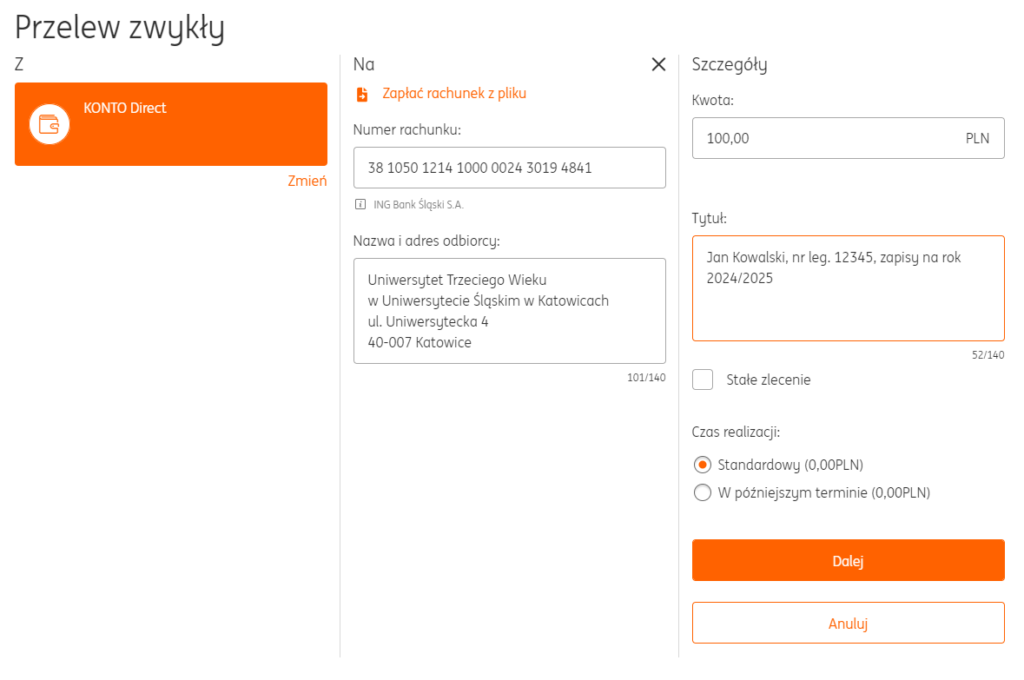Focus the Numer rachunku input field
This screenshot has height=680, width=1024.
(509, 168)
